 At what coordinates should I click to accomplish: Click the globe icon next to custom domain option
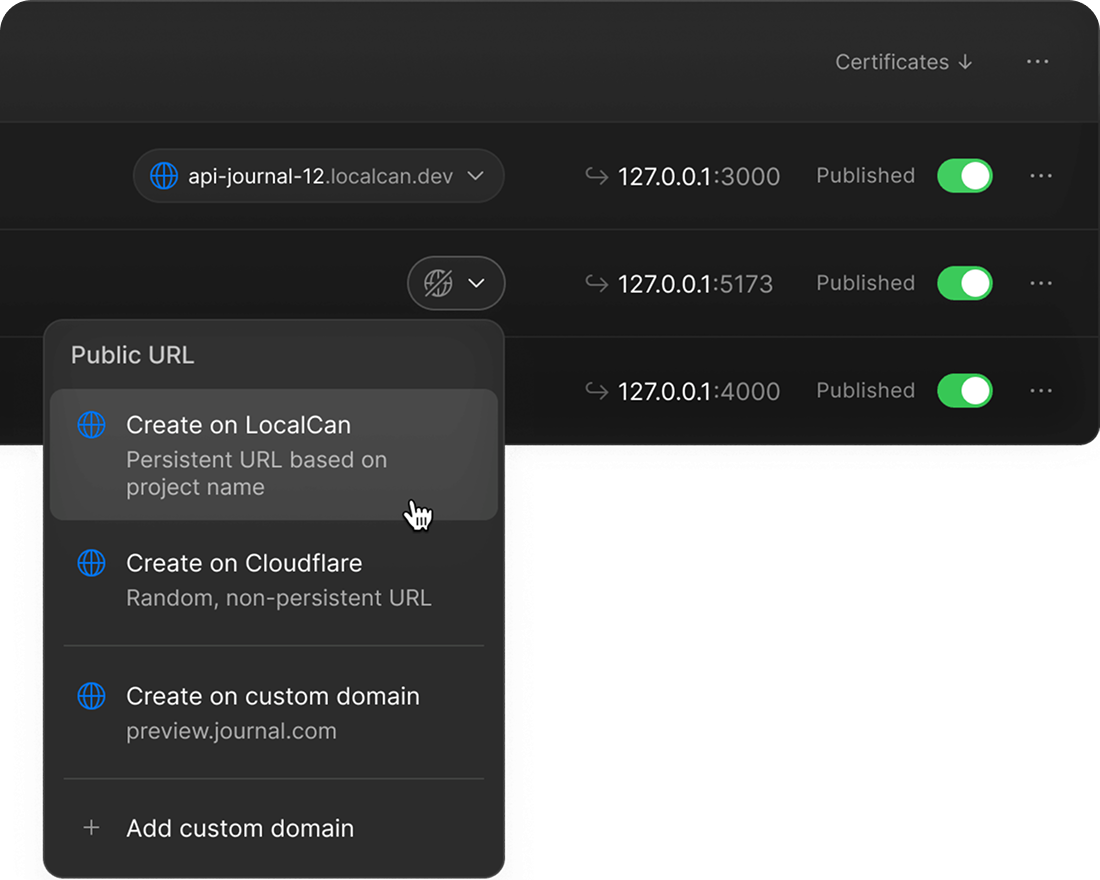pos(91,696)
